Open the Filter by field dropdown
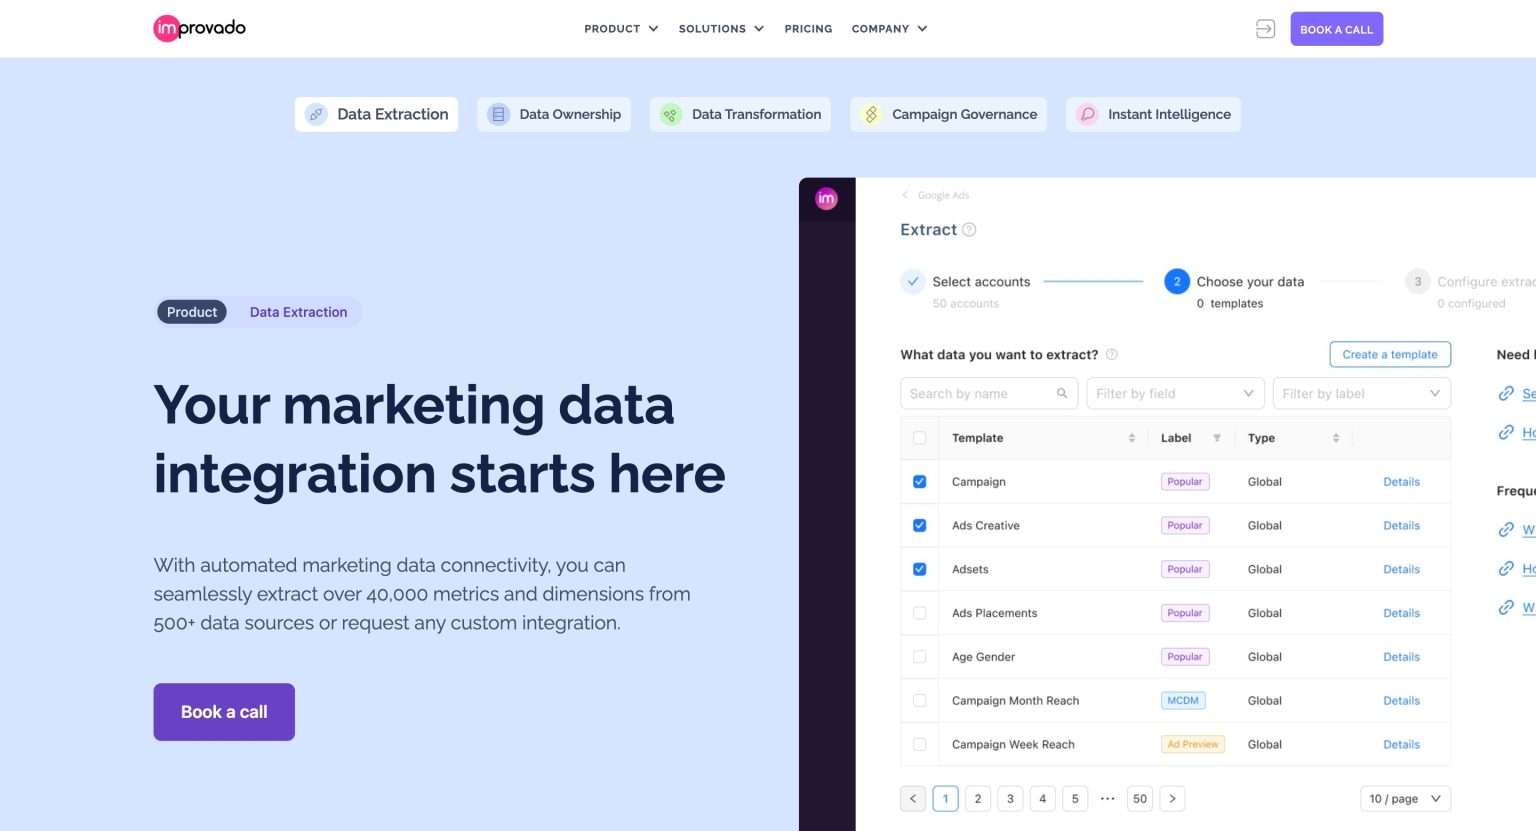This screenshot has height=831, width=1536. coord(1175,393)
